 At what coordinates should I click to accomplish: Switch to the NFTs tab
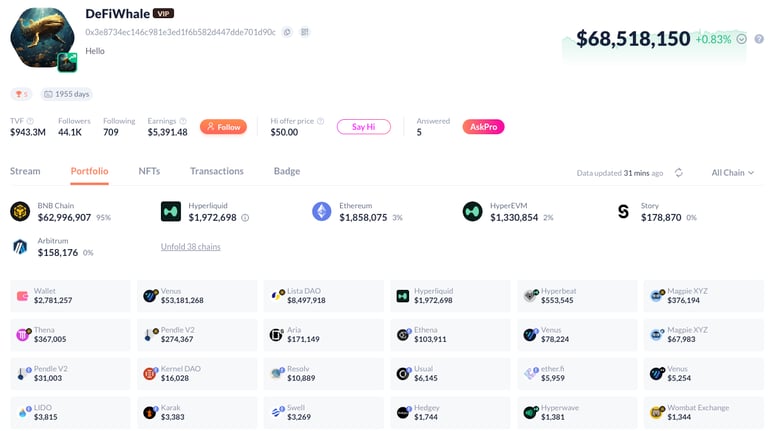coord(149,171)
